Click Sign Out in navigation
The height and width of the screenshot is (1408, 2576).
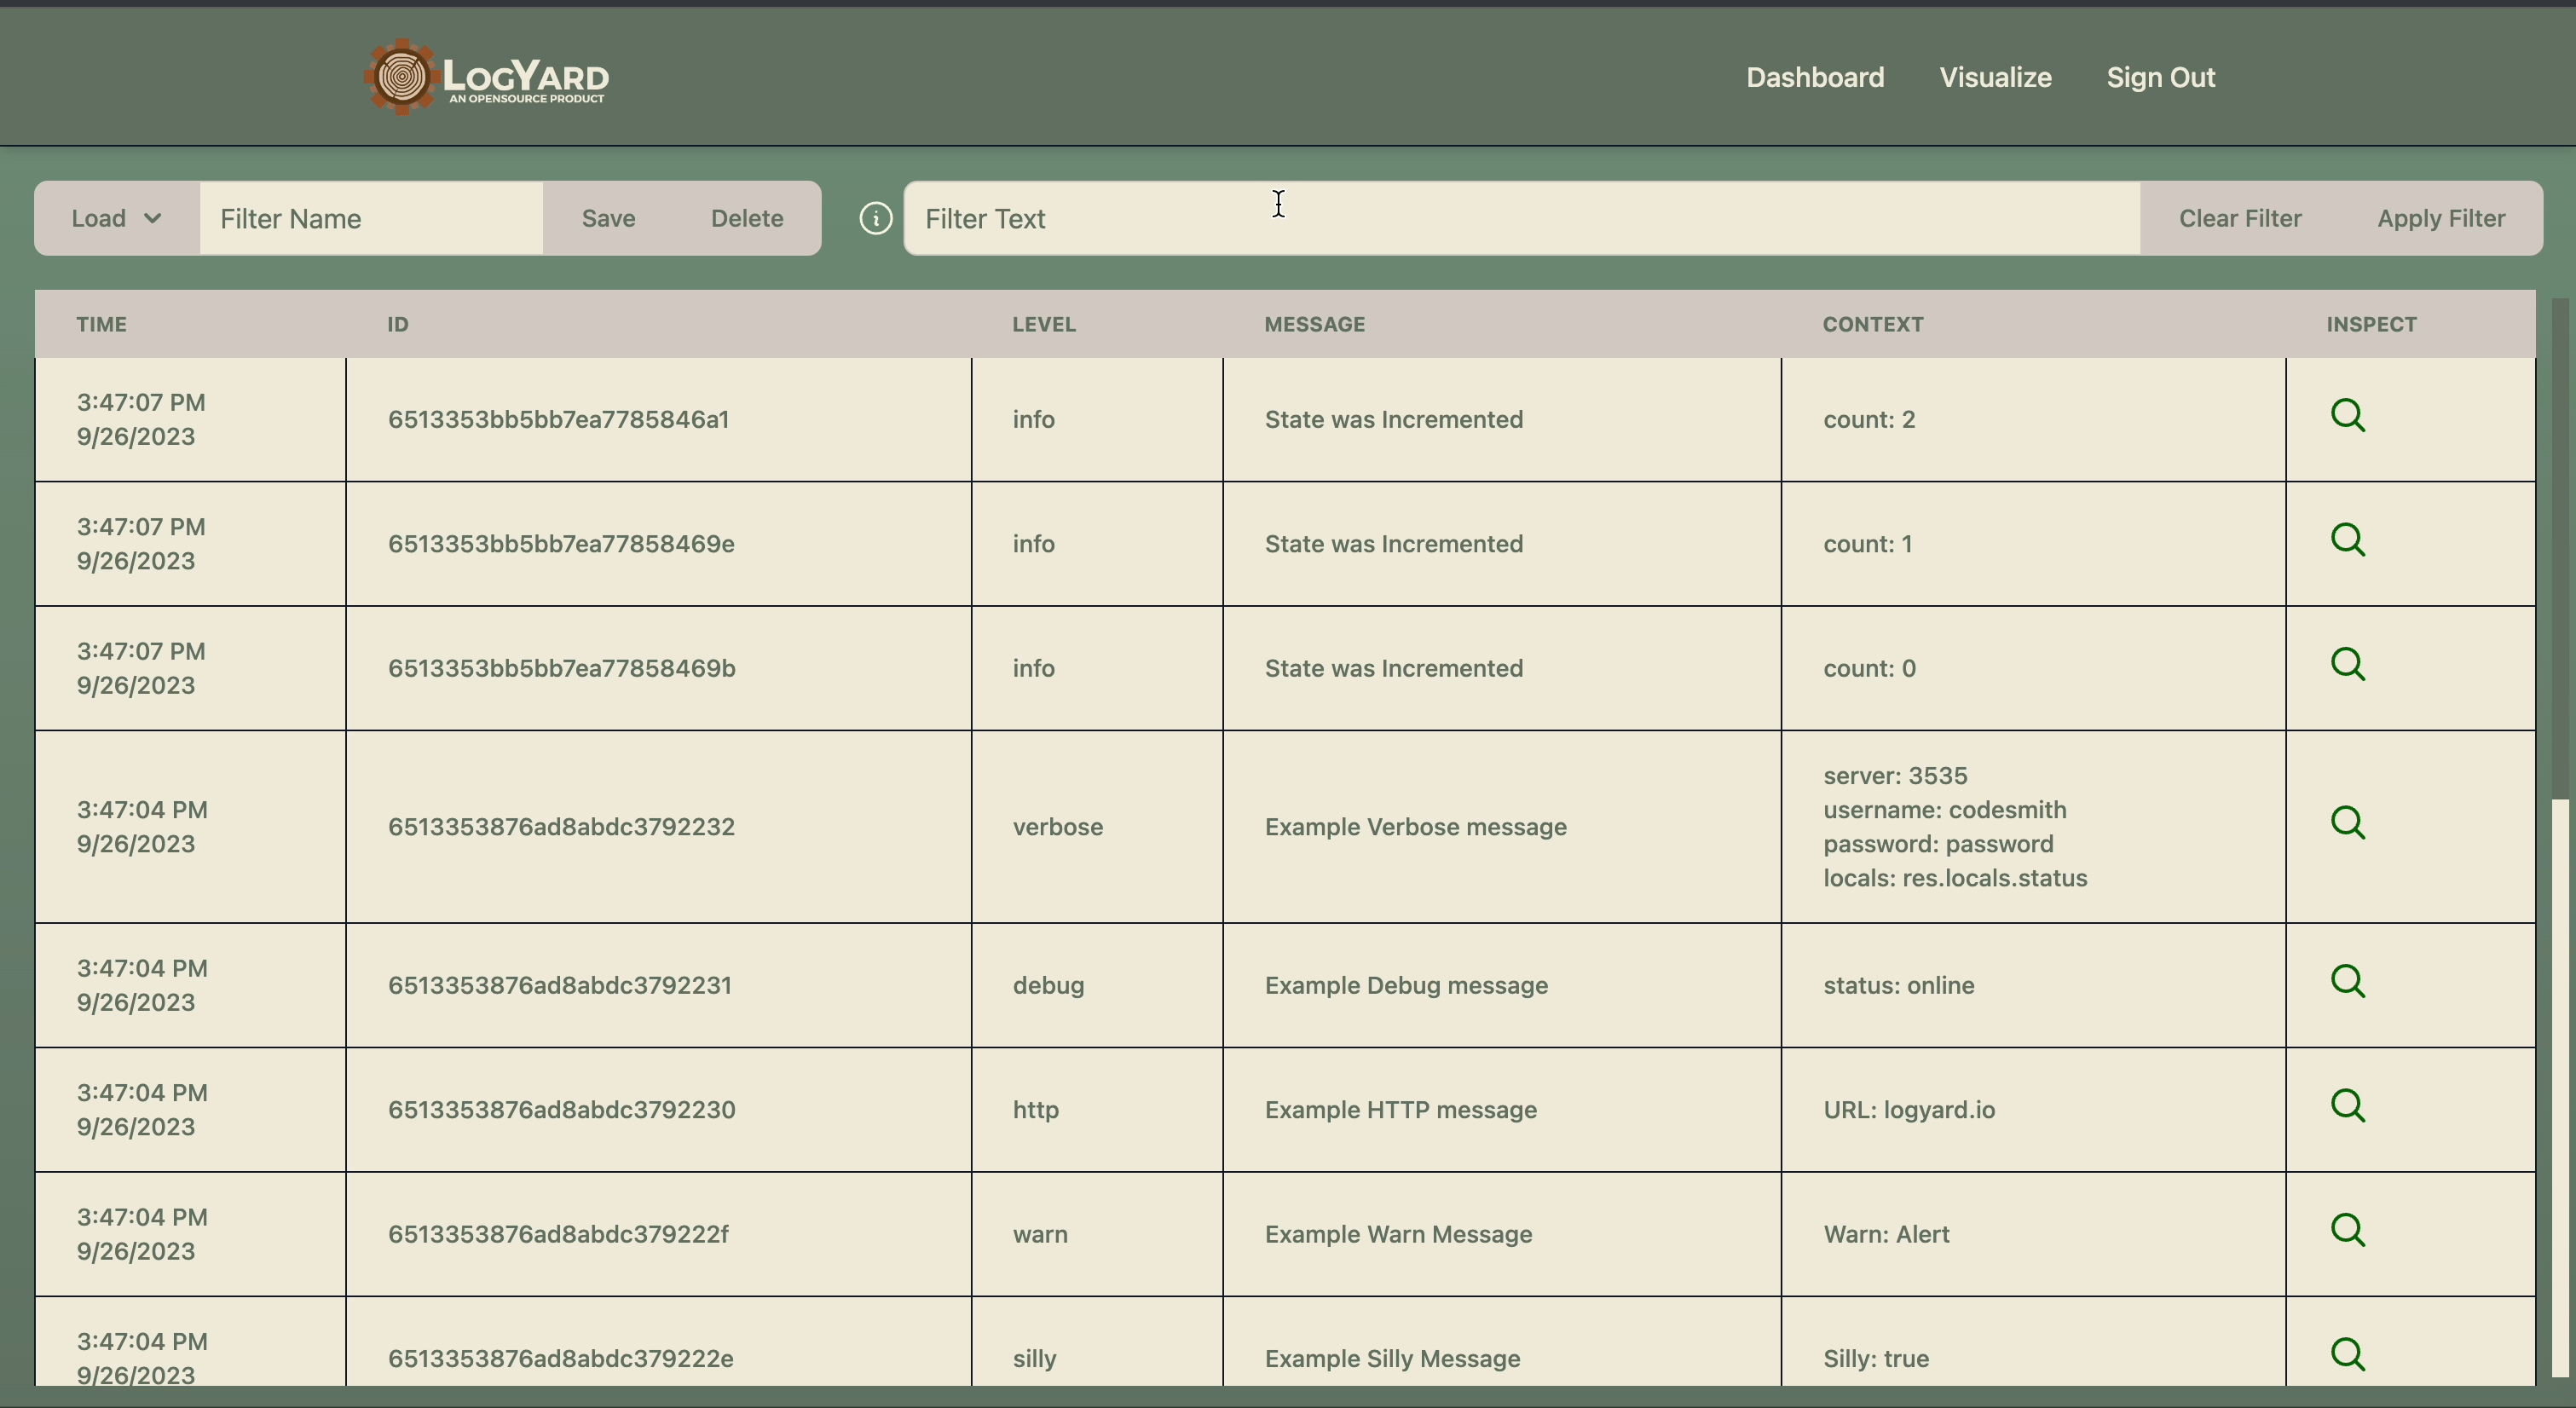coord(2160,77)
